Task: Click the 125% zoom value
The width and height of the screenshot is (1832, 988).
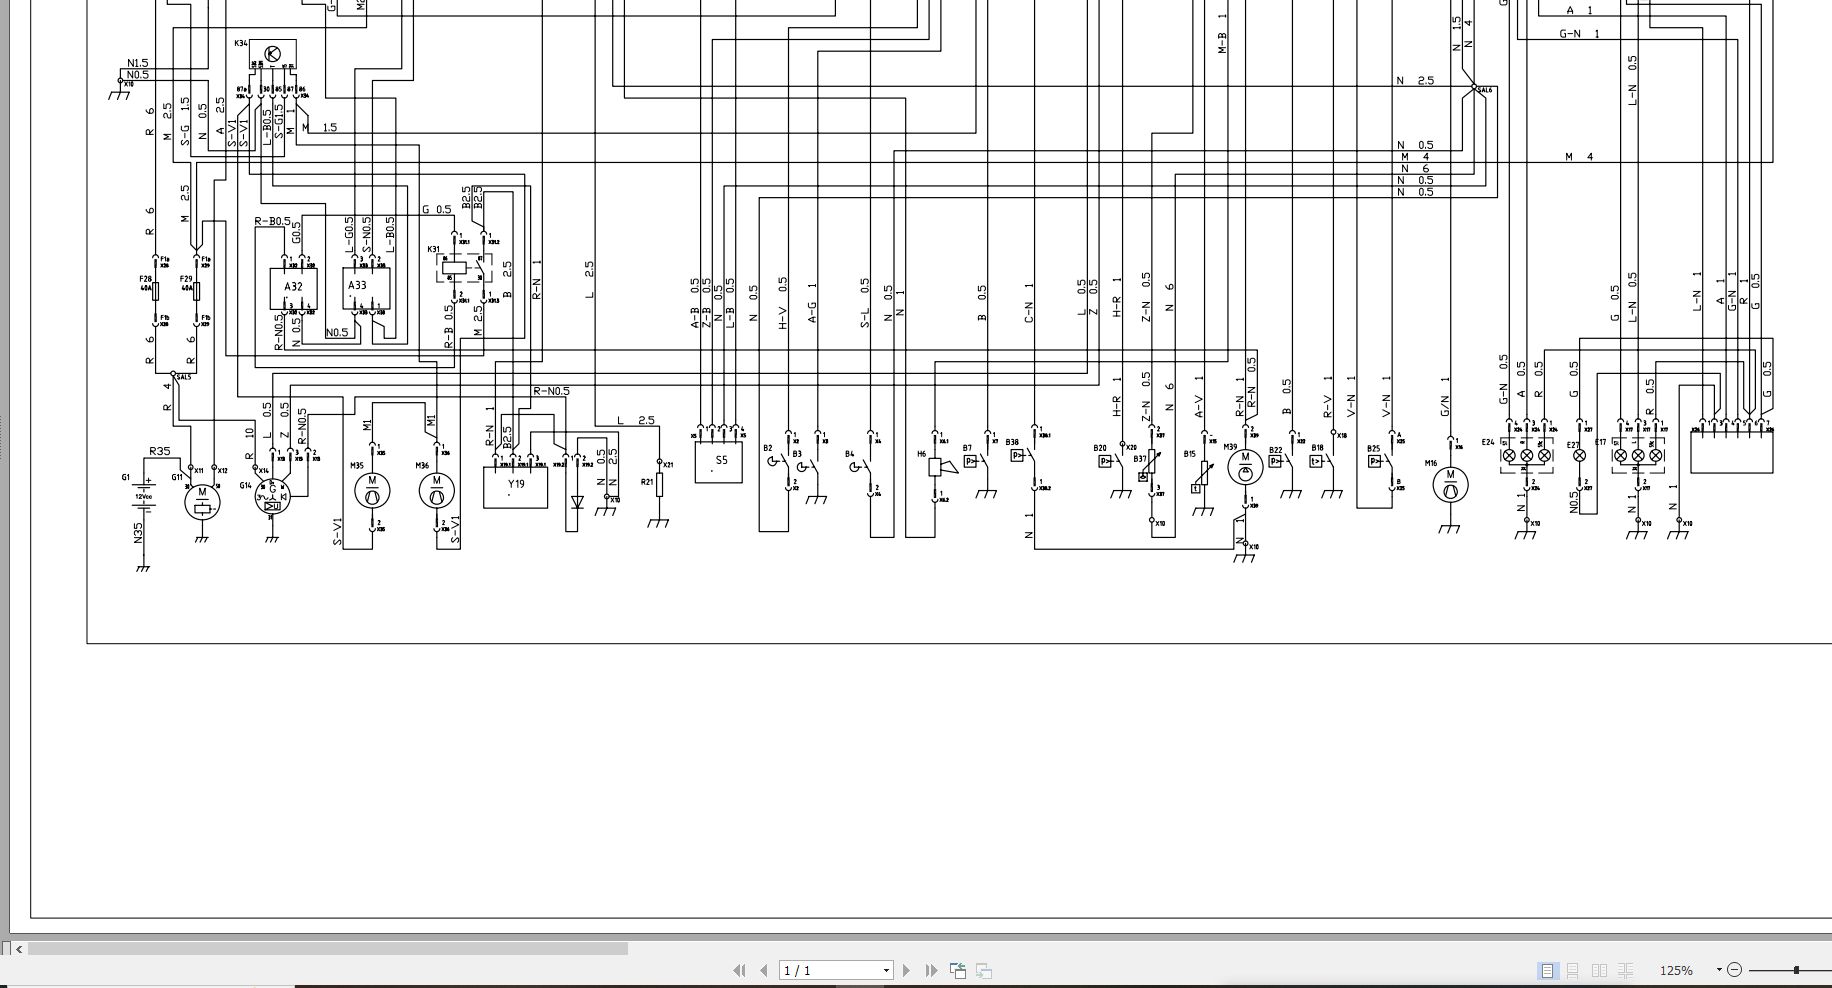Action: 1676,970
